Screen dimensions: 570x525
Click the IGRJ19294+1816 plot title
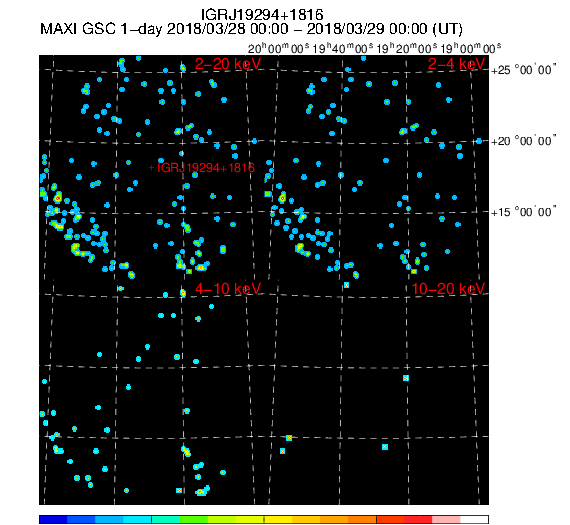point(262,15)
